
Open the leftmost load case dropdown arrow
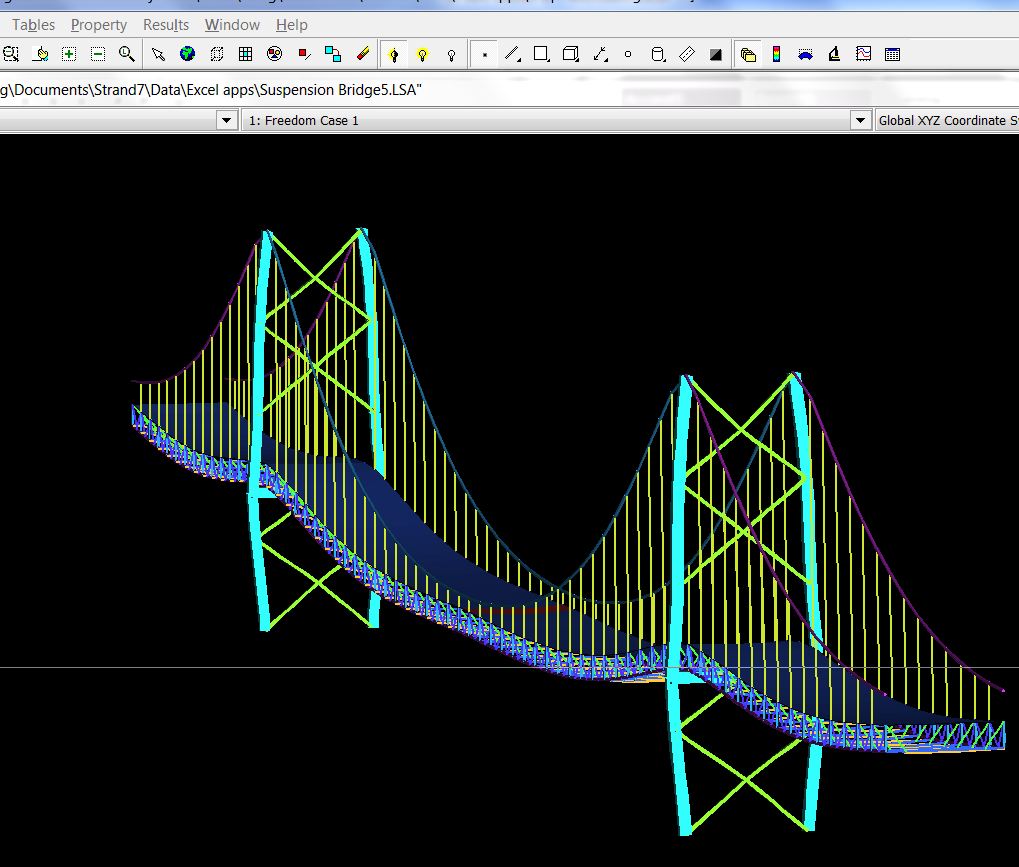226,121
